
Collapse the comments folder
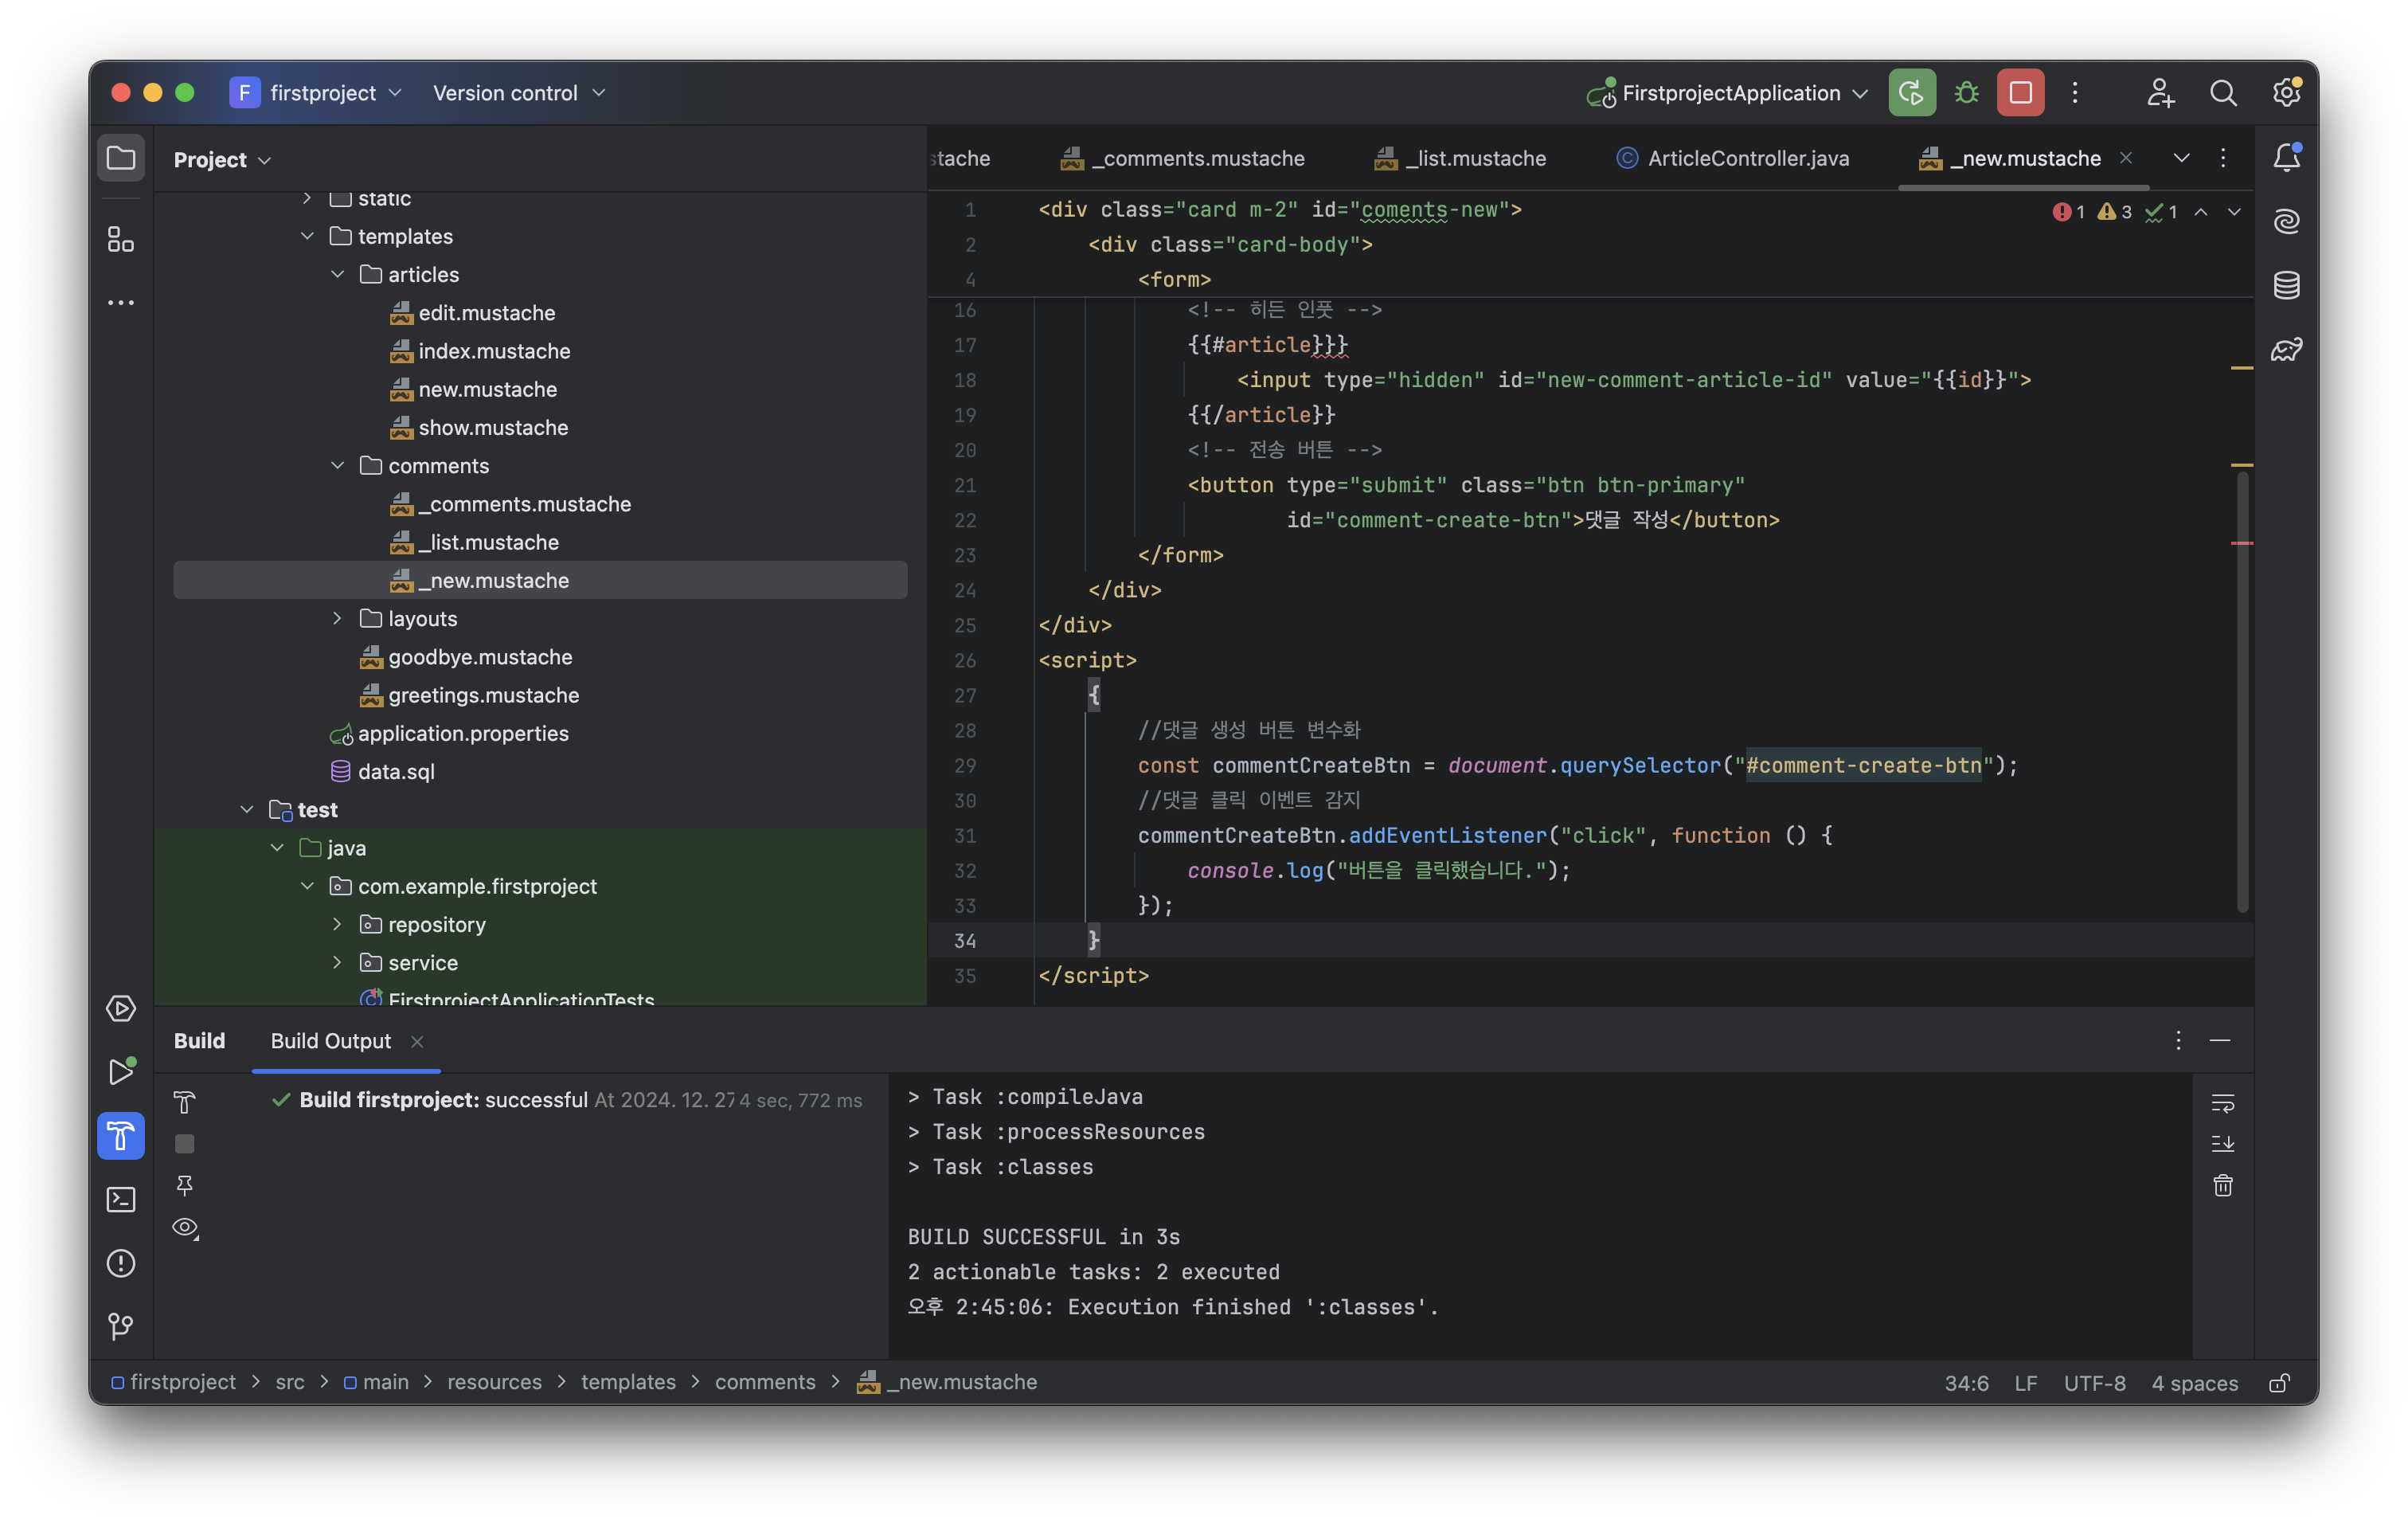point(338,466)
